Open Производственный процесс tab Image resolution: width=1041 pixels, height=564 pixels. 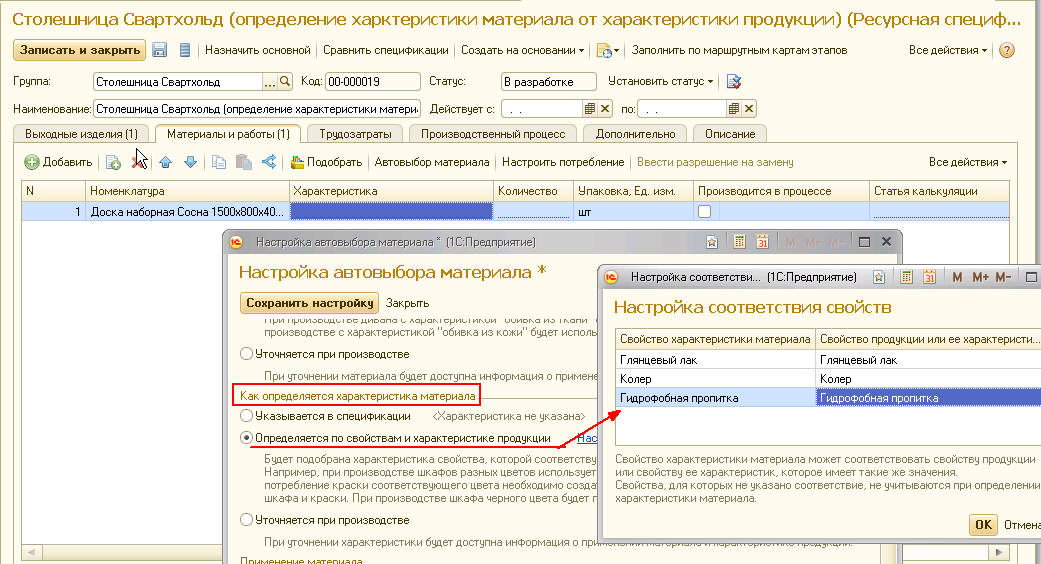[493, 134]
